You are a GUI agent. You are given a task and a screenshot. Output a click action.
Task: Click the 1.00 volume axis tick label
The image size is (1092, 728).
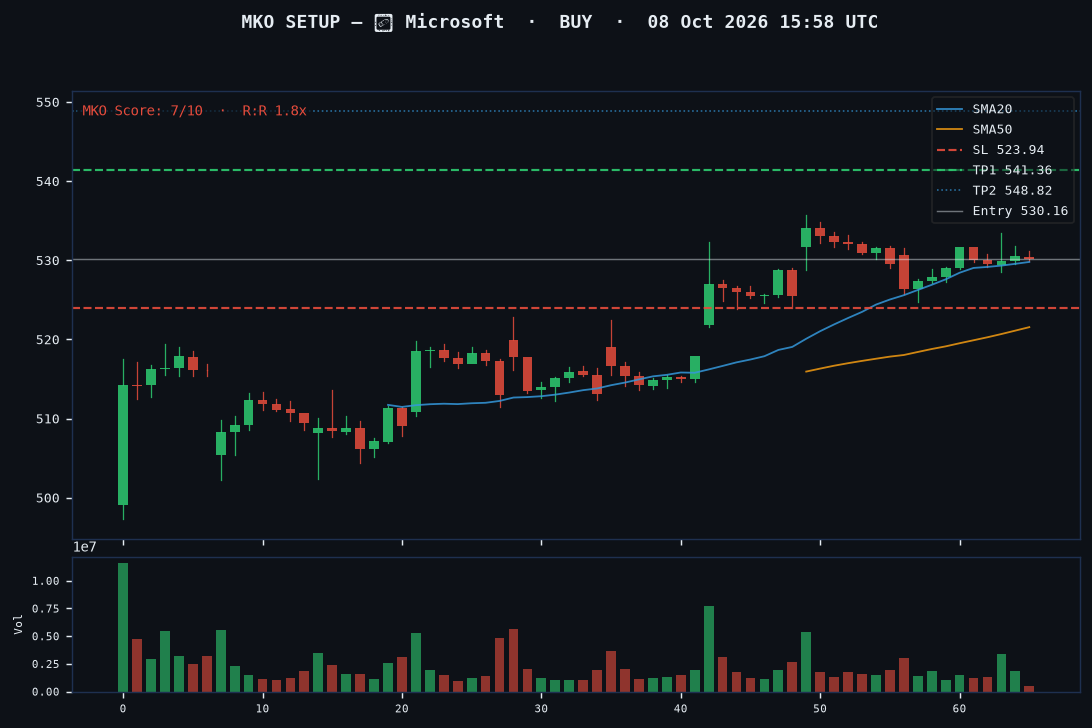click(46, 581)
